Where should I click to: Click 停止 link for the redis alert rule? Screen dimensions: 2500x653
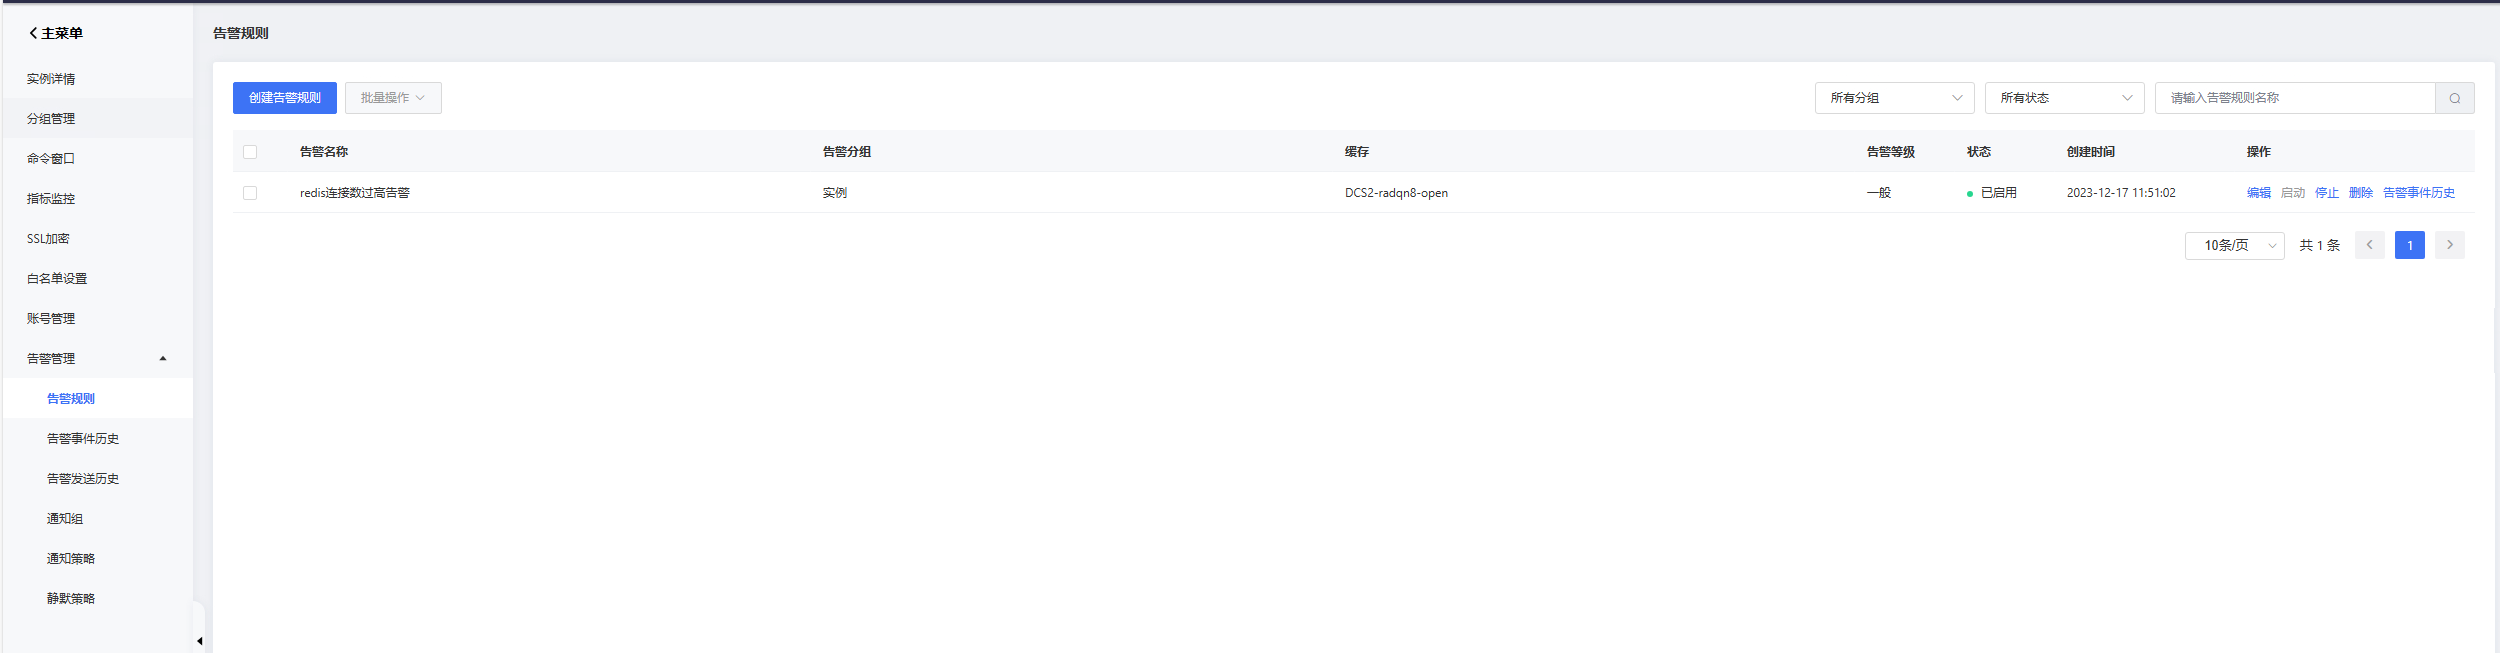click(2326, 193)
